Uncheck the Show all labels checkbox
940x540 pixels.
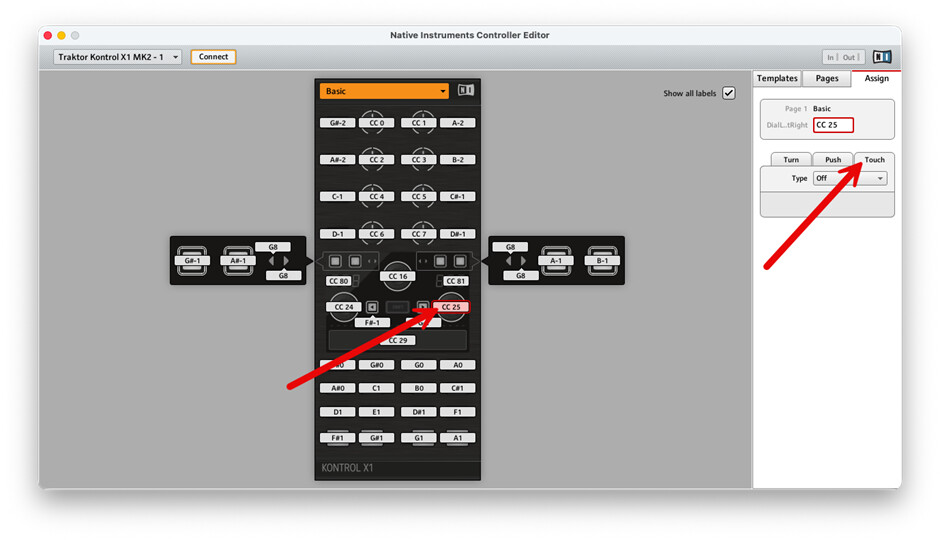click(x=728, y=93)
